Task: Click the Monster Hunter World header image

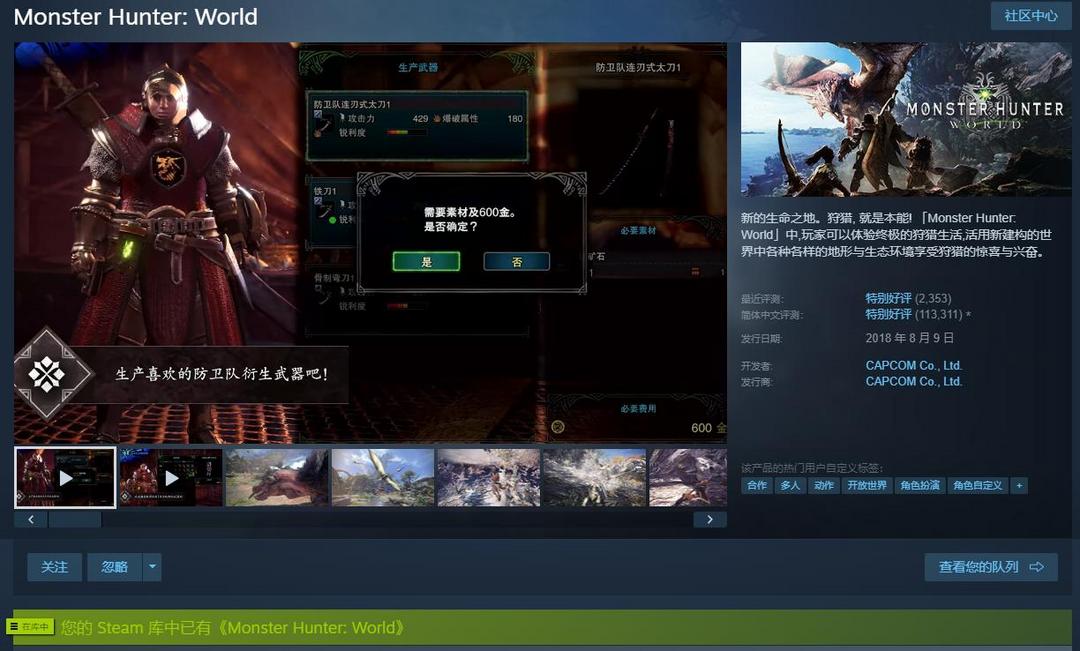Action: pyautogui.click(x=906, y=119)
